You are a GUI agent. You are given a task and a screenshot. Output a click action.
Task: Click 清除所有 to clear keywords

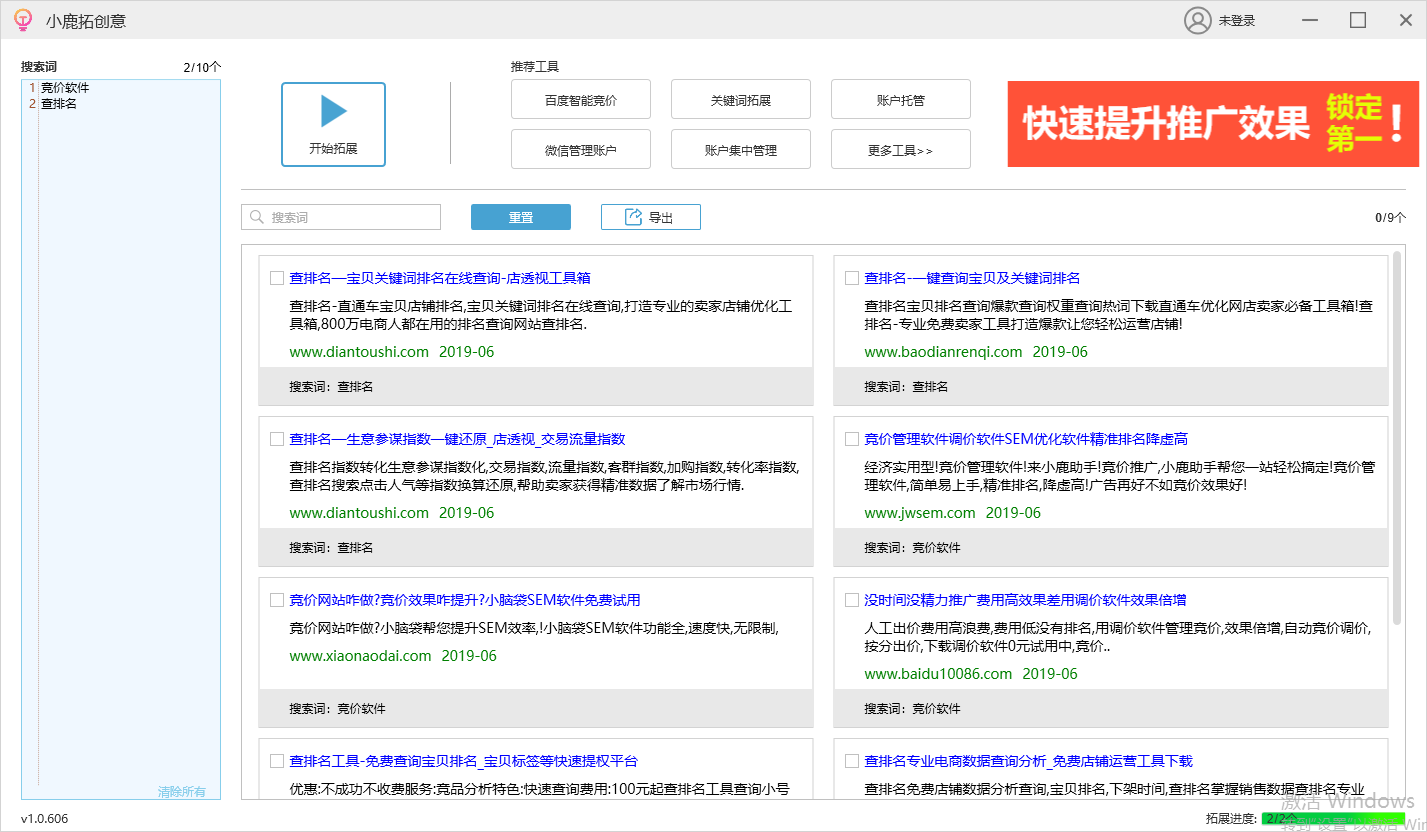tap(182, 792)
